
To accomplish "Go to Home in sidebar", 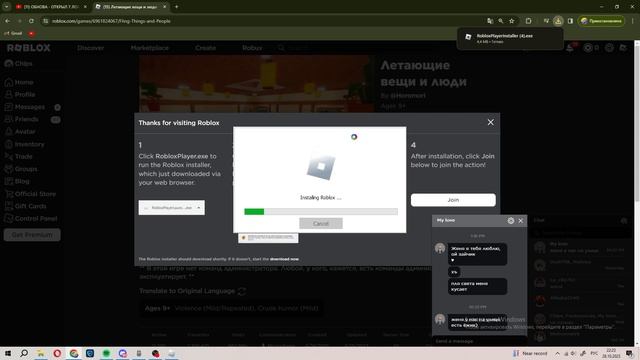I will 20,82.
